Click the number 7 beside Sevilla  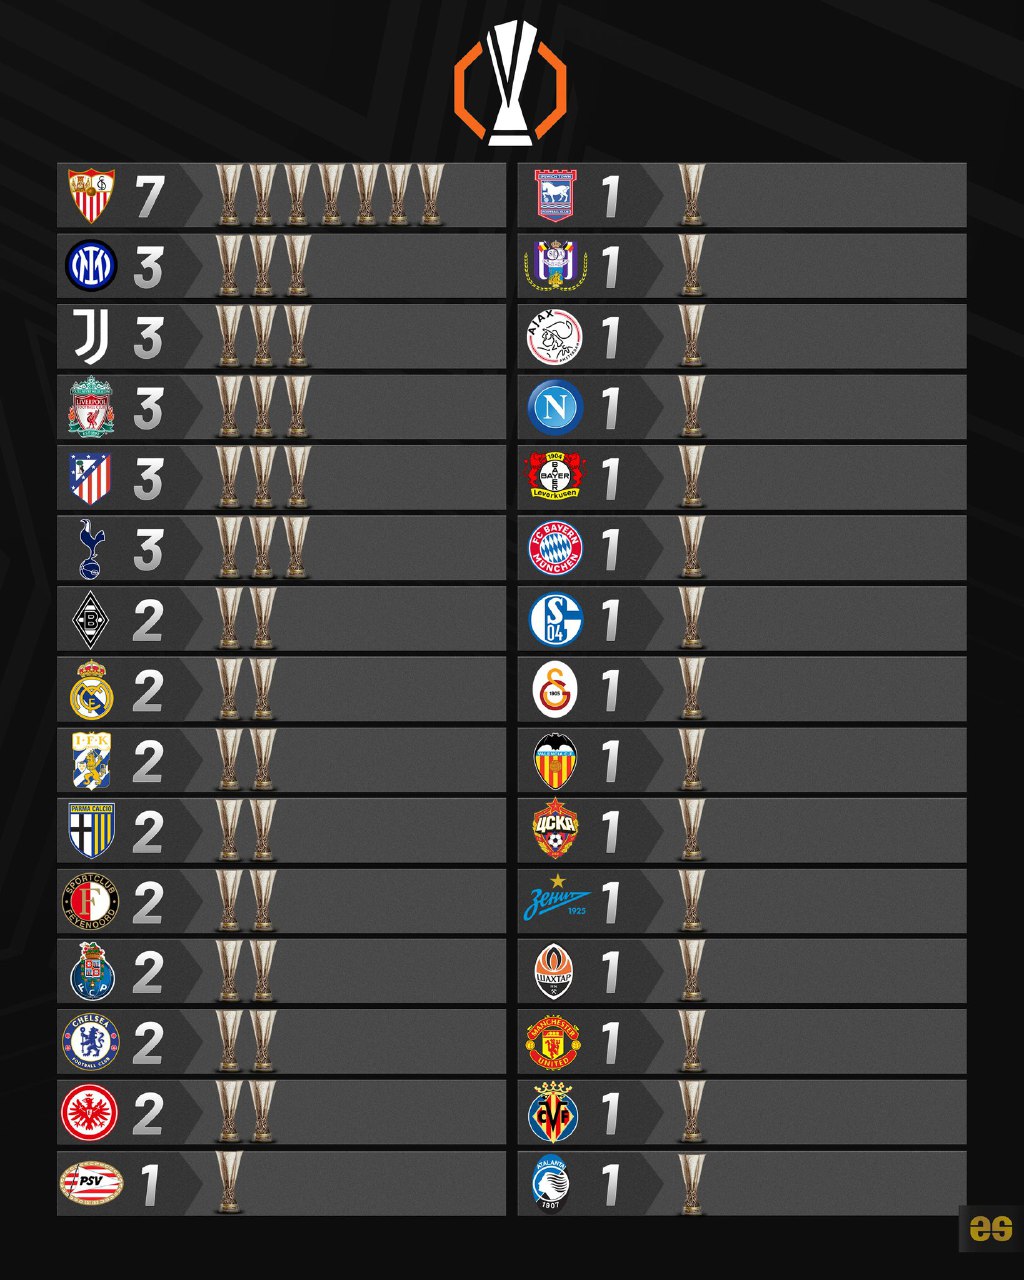tap(150, 197)
